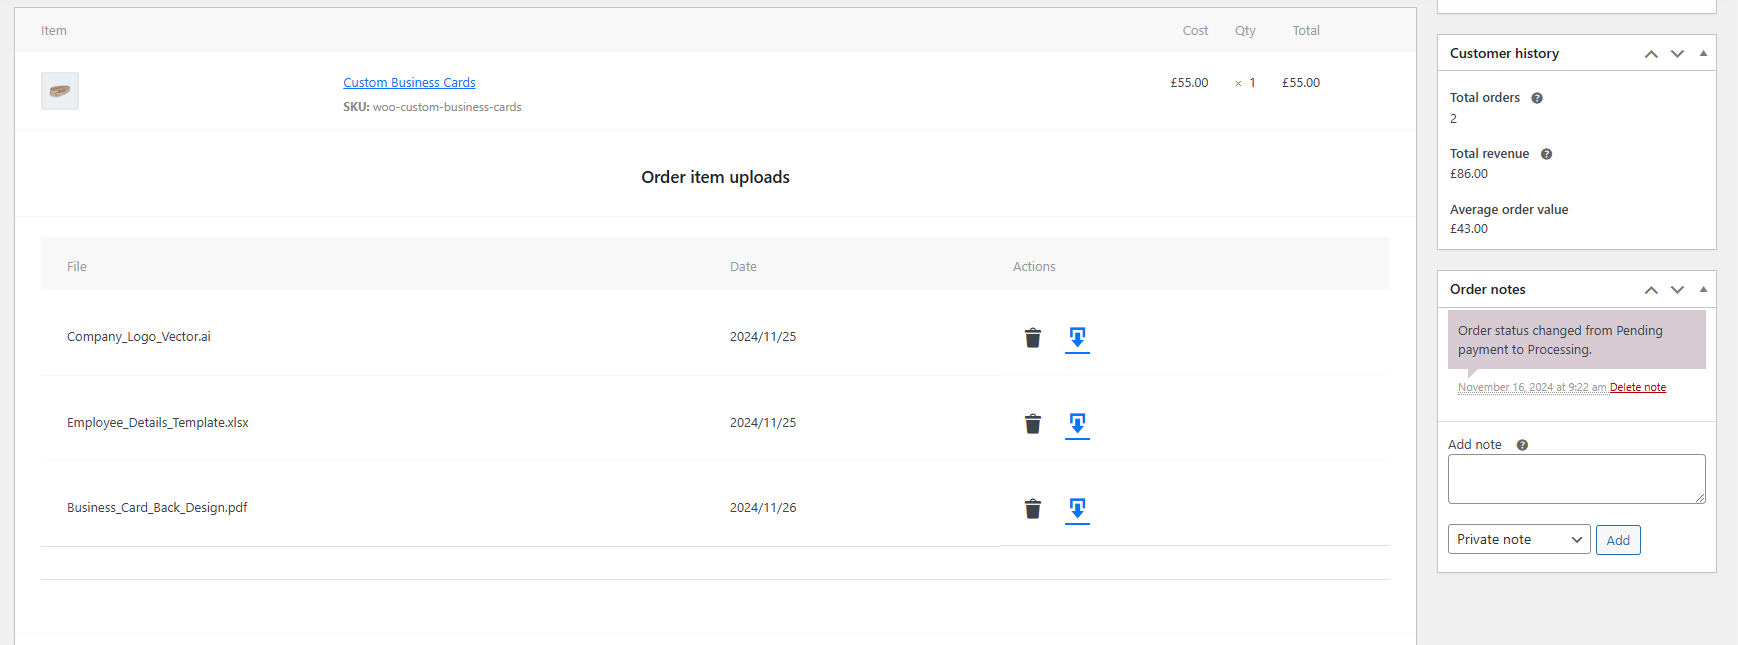This screenshot has width=1738, height=645.
Task: Open the Custom Business Cards product link
Action: pos(409,82)
